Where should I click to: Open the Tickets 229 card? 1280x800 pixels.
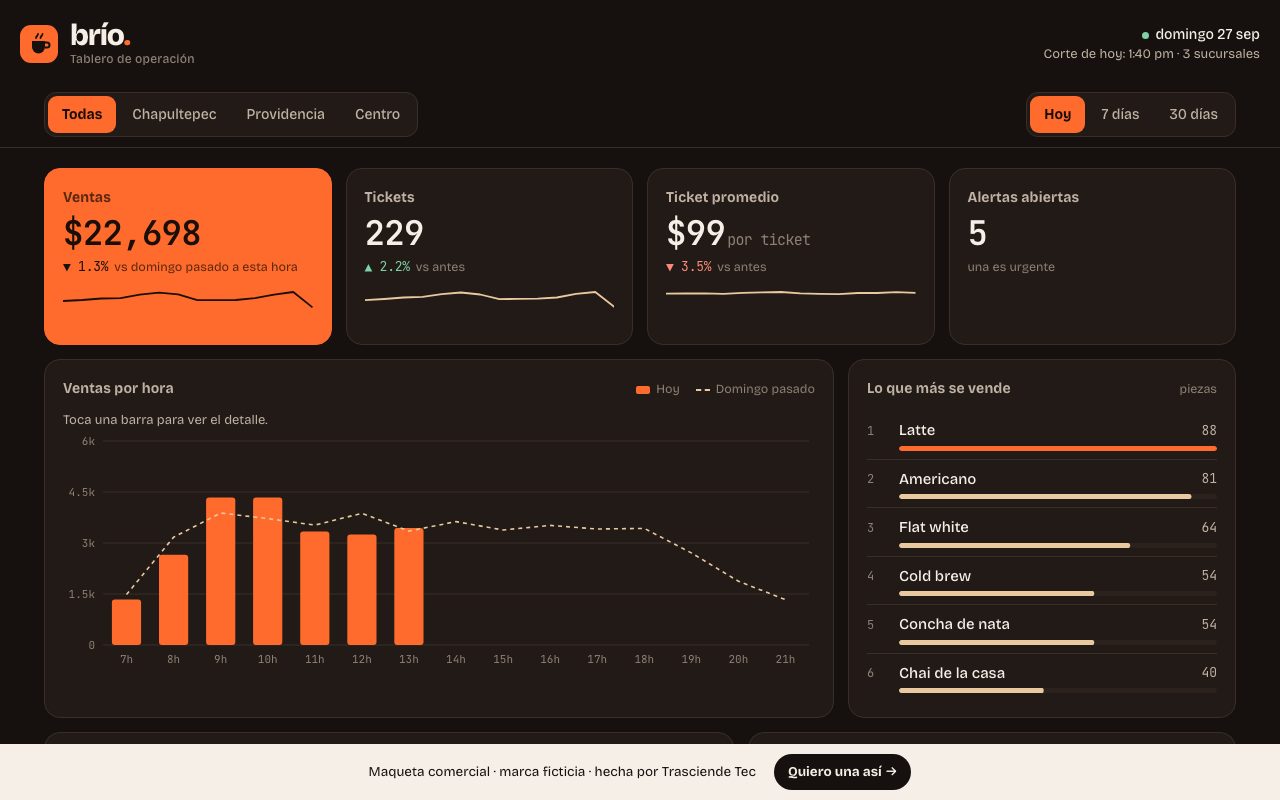click(x=489, y=256)
